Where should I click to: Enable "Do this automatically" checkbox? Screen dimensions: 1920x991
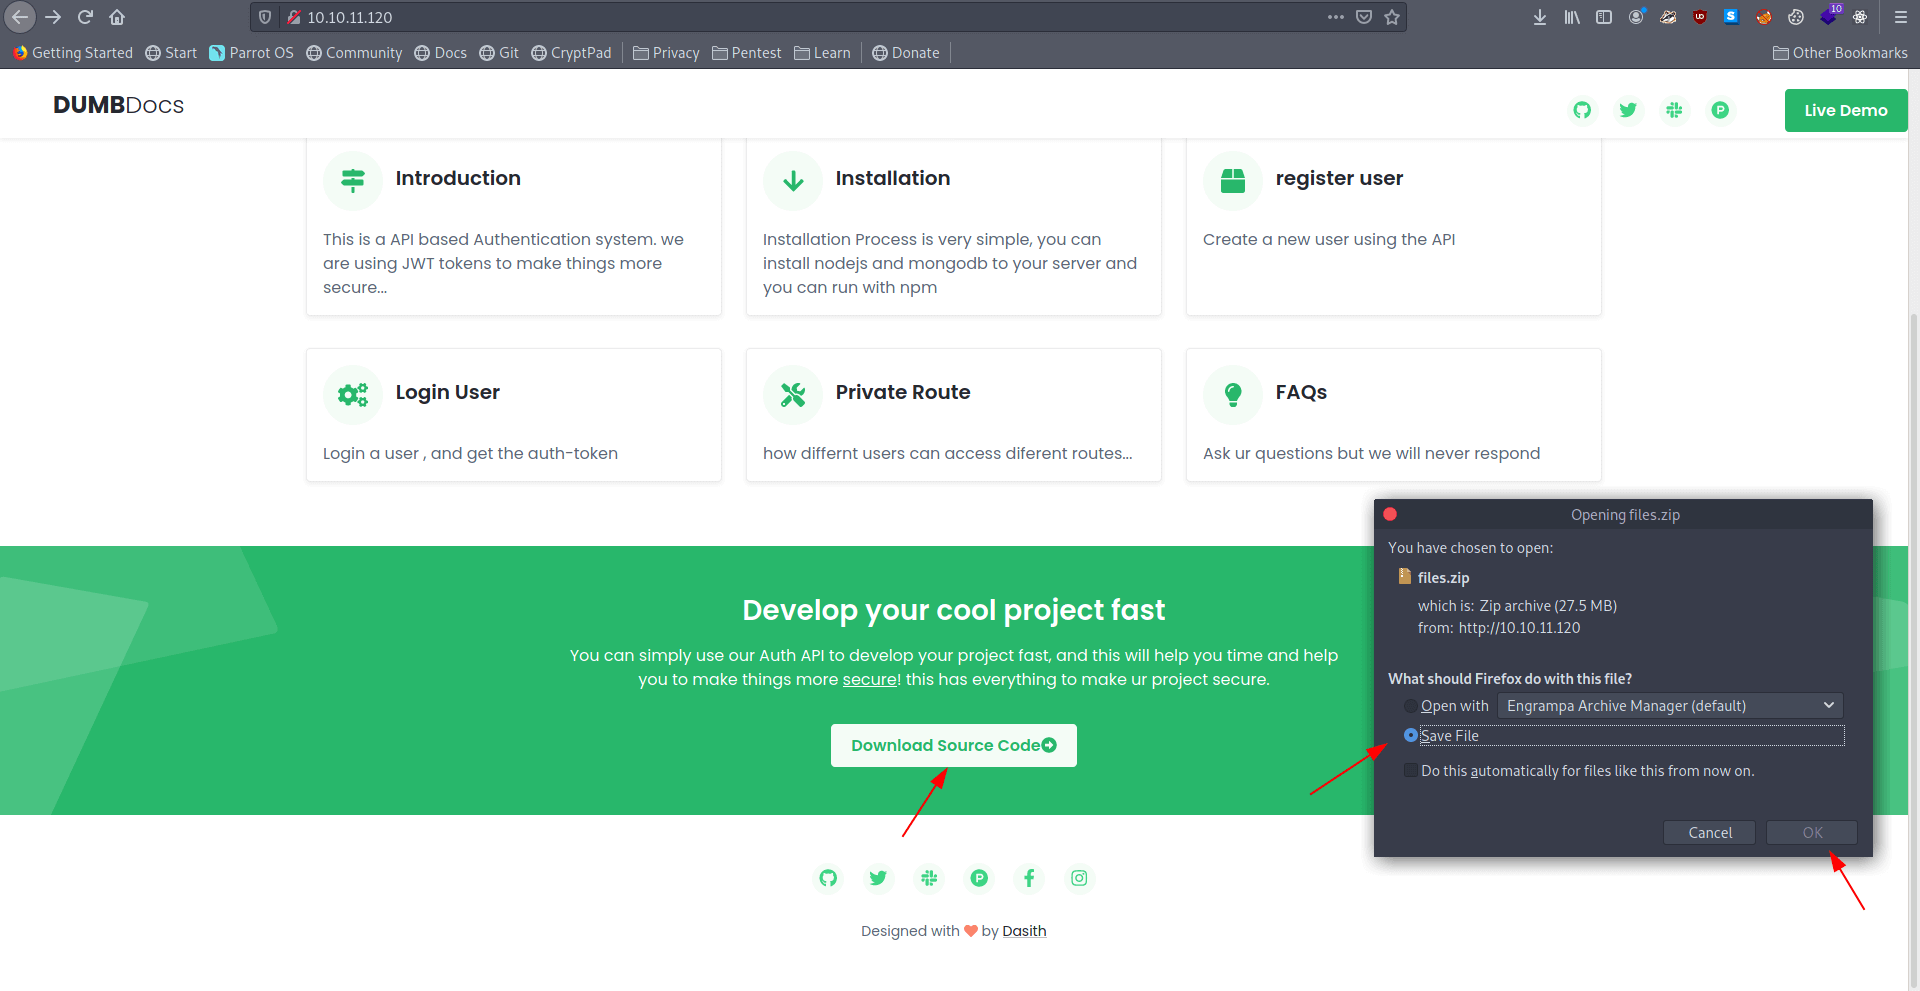point(1410,770)
